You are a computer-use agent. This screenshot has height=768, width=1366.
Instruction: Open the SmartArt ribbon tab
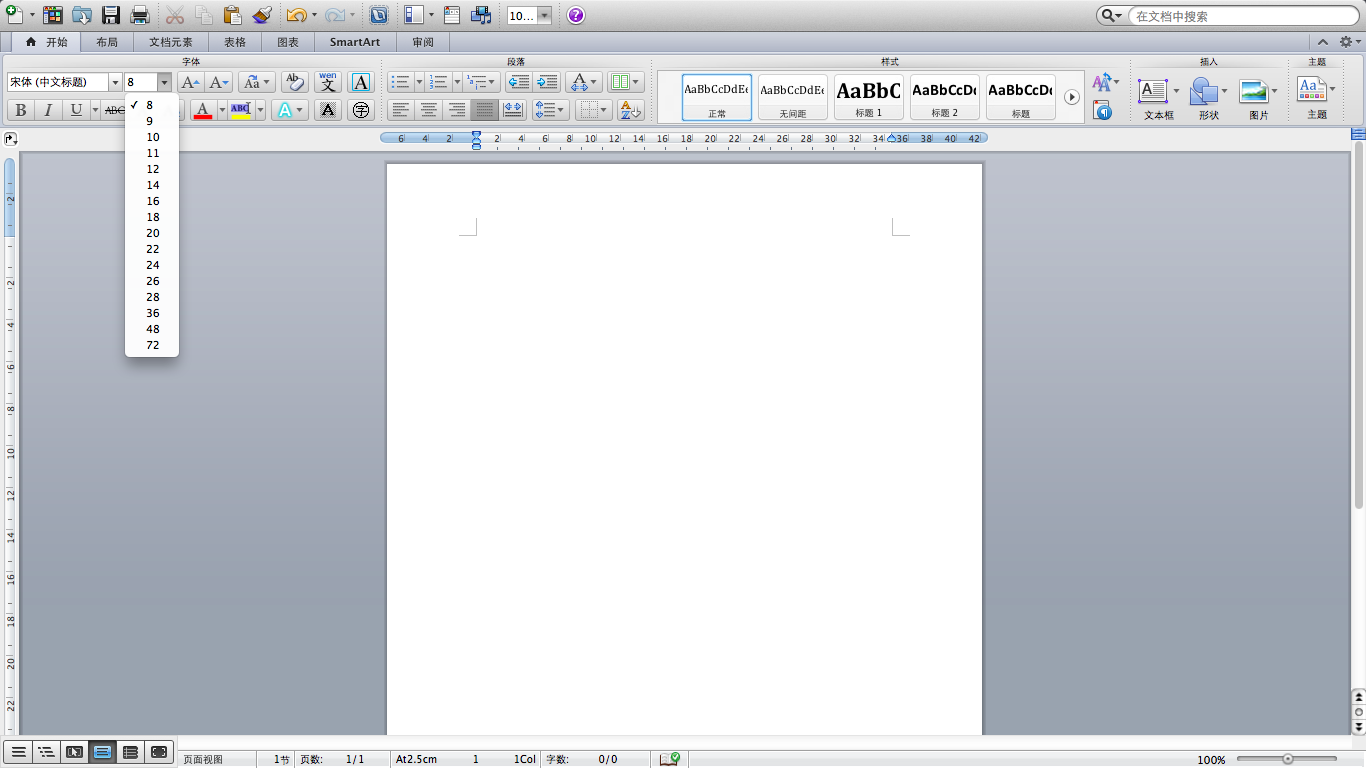point(355,42)
